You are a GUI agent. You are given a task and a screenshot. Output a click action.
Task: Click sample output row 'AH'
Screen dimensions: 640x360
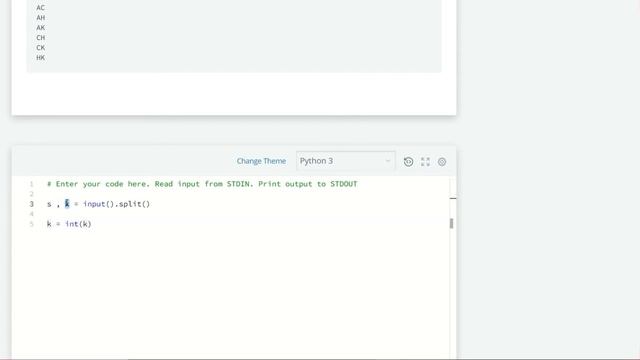[40, 18]
